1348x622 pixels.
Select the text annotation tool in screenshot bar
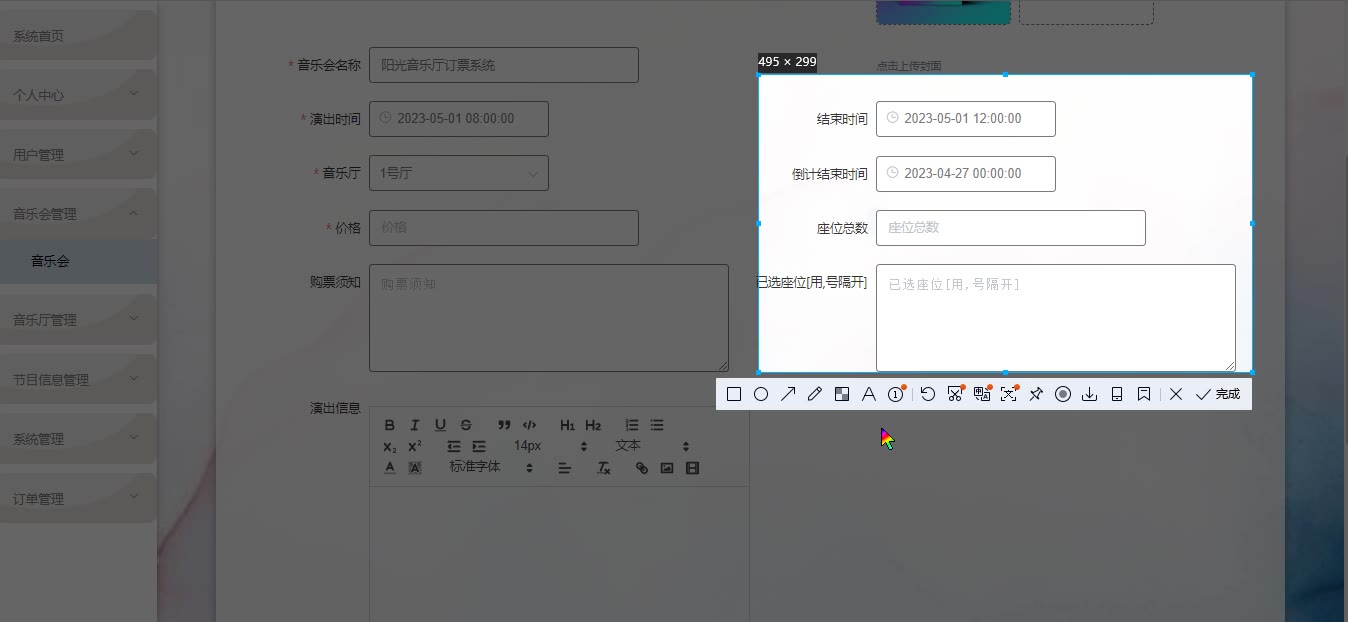869,394
